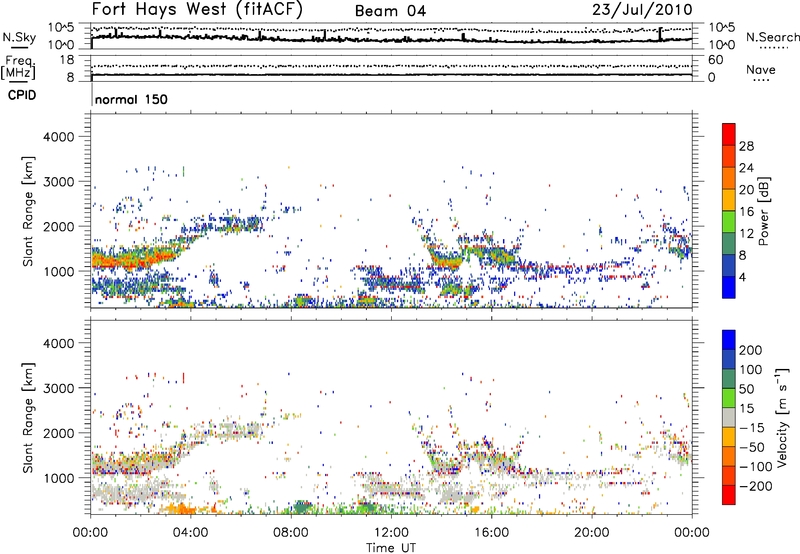Click the power colorbar value 28
800x554 pixels.
tap(746, 146)
